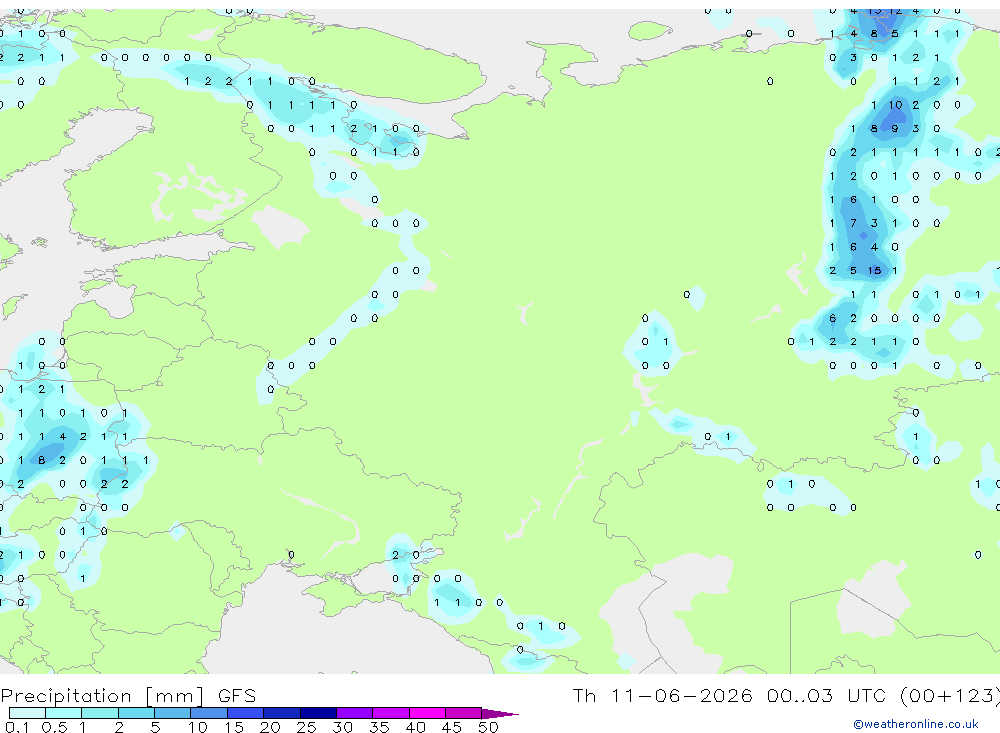Click the "GFS" model label
This screenshot has width=1000, height=733.
pos(237,695)
